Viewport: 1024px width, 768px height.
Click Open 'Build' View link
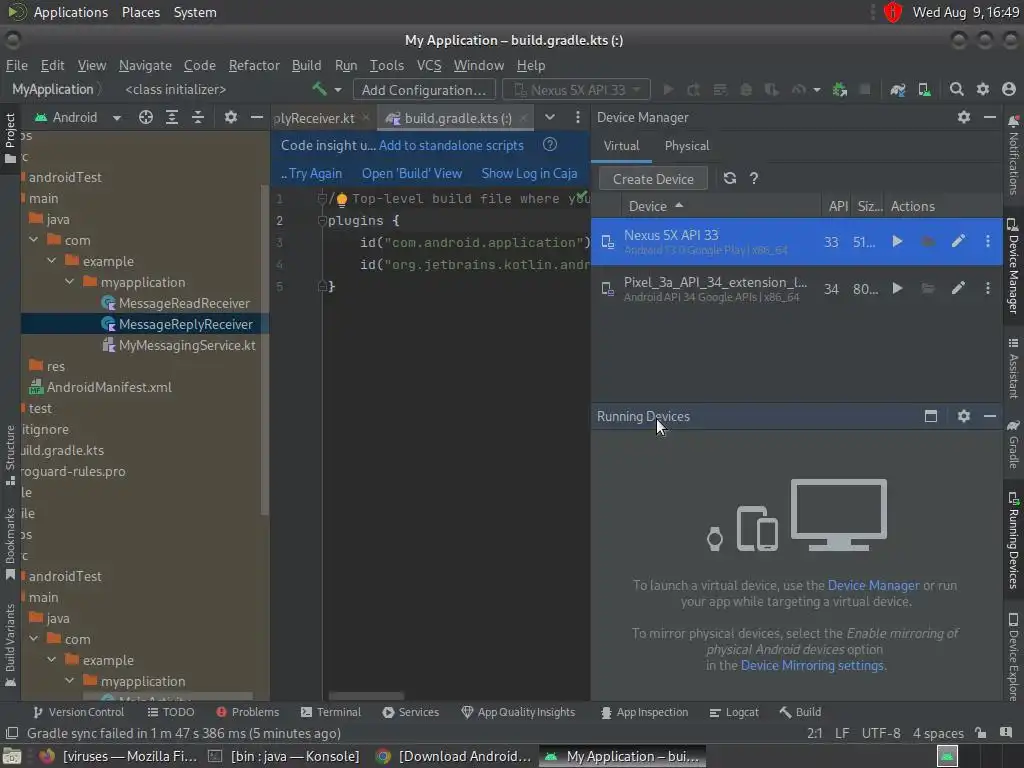point(411,173)
